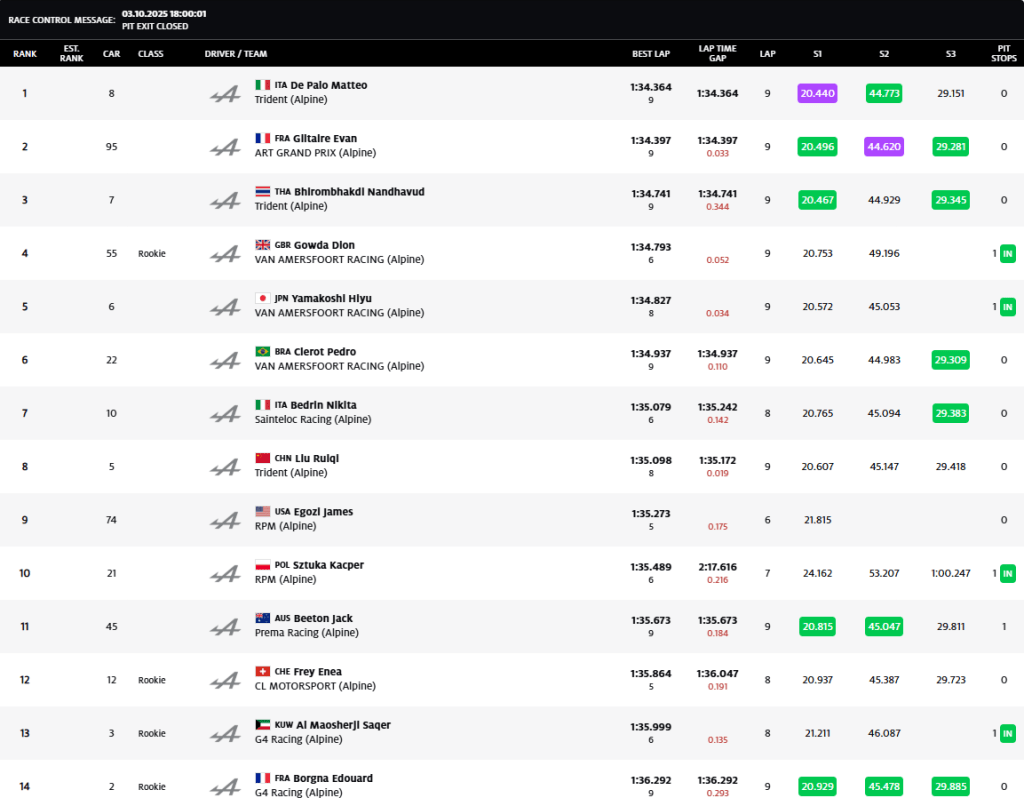Image resolution: width=1024 pixels, height=806 pixels.
Task: Click the green IN pit badge for Sztuka Kacper
Action: 1008,573
